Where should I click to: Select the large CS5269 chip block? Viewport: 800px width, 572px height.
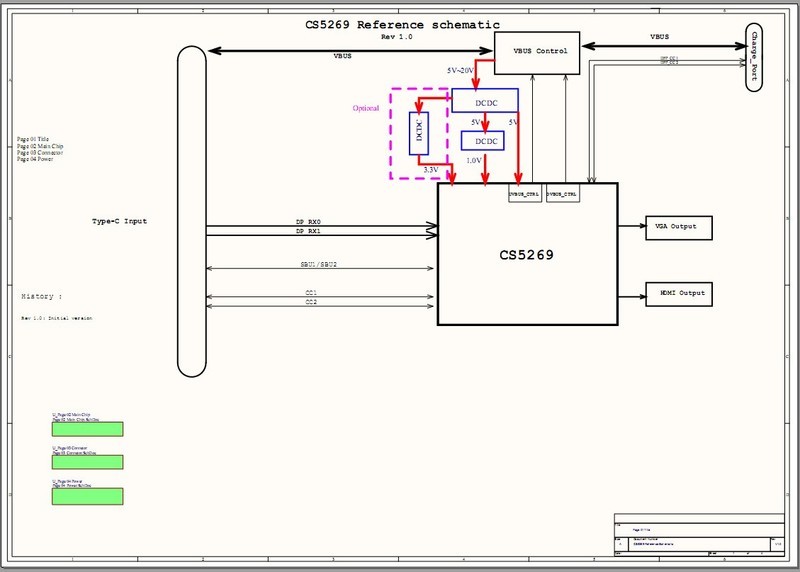[527, 255]
